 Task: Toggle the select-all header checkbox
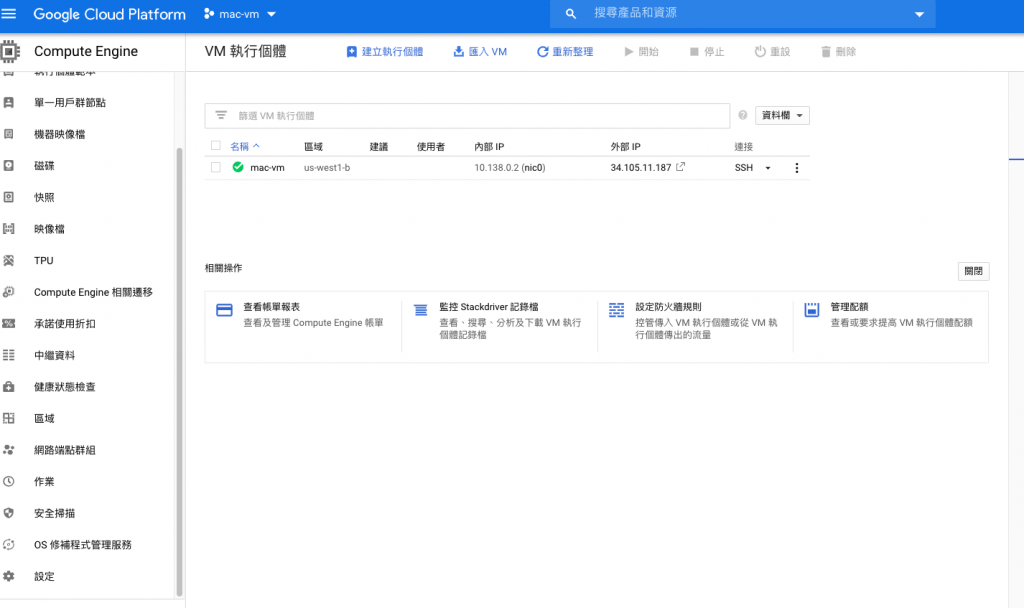pos(216,146)
